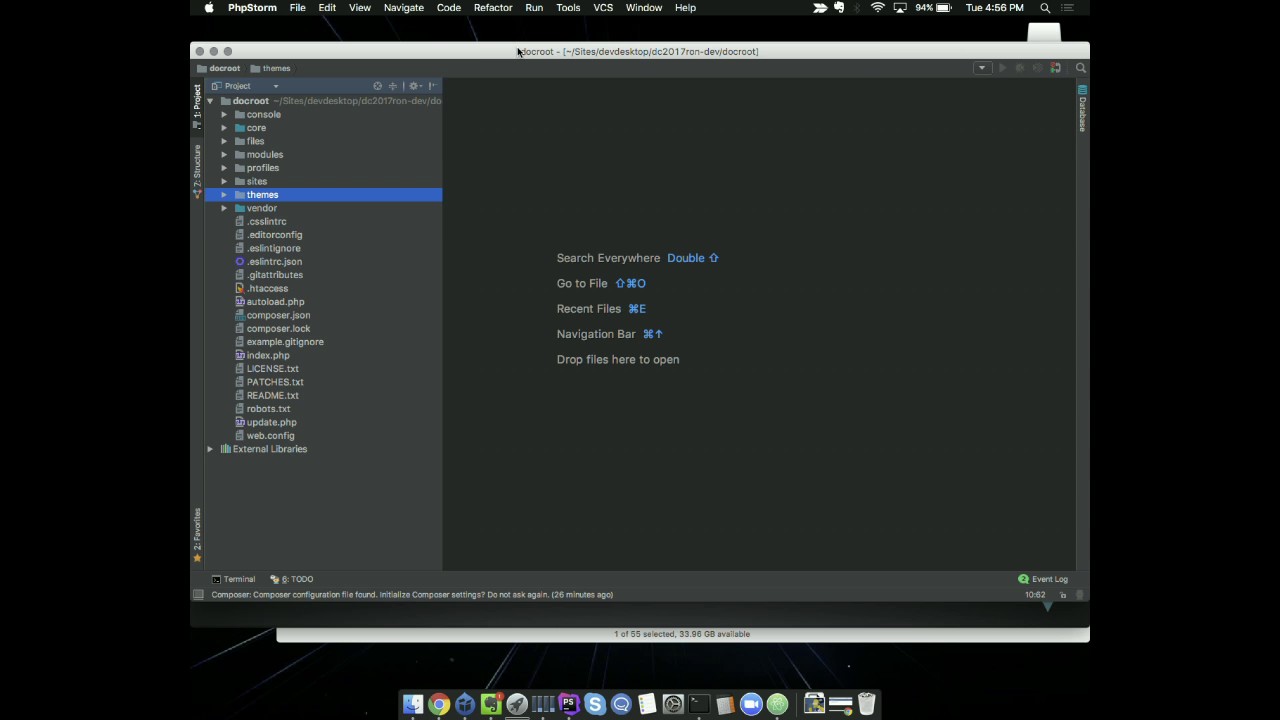Expand External Libraries node
This screenshot has width=1280, height=720.
pyautogui.click(x=210, y=449)
